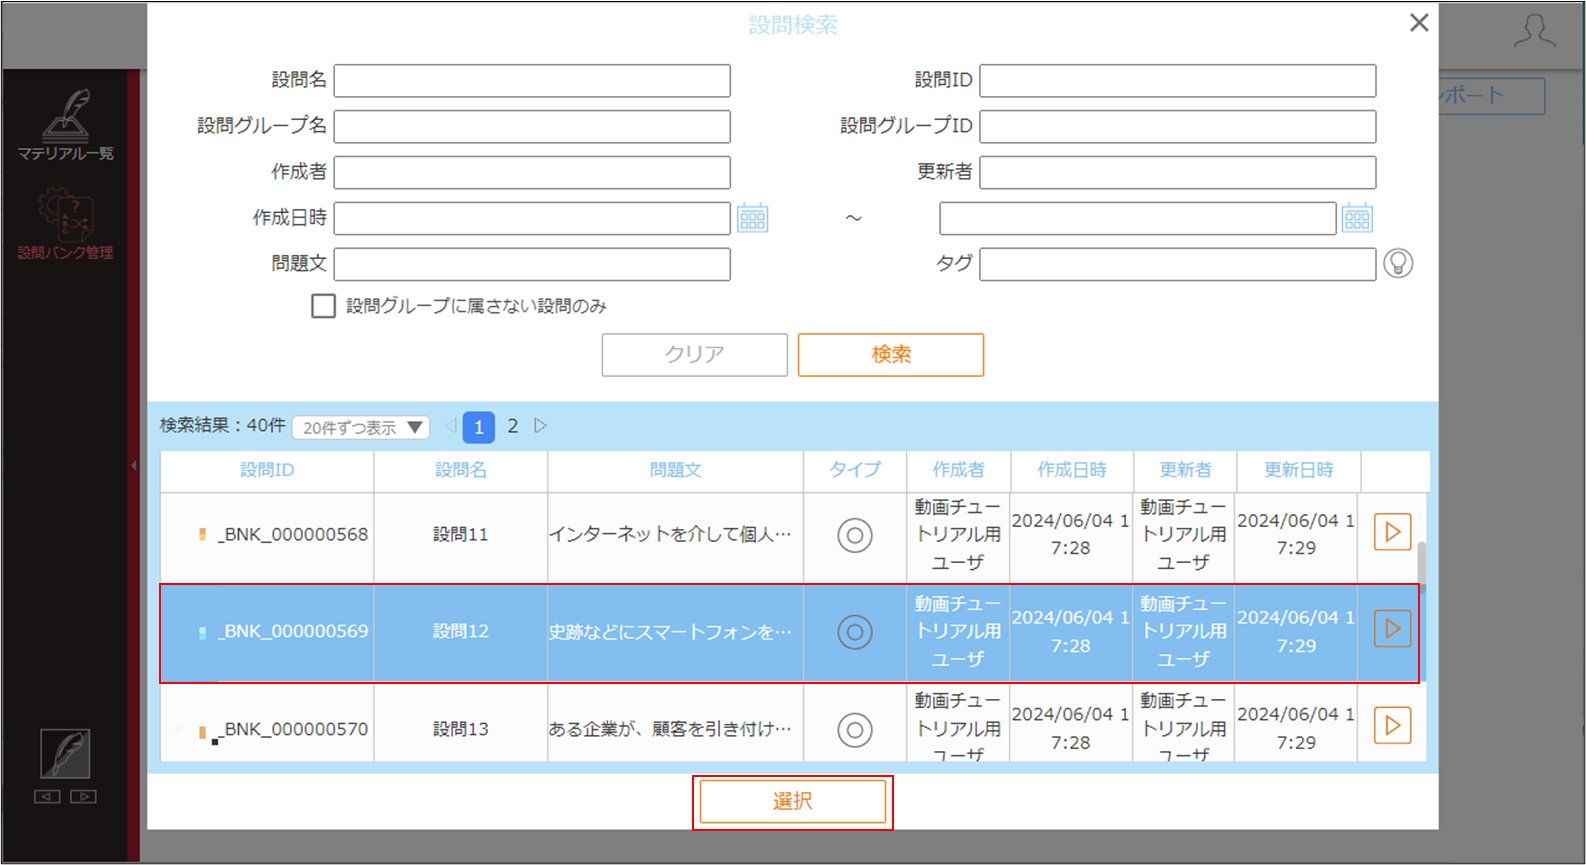This screenshot has height=865, width=1586.
Task: Focus the 設問名 input field
Action: pyautogui.click(x=532, y=81)
